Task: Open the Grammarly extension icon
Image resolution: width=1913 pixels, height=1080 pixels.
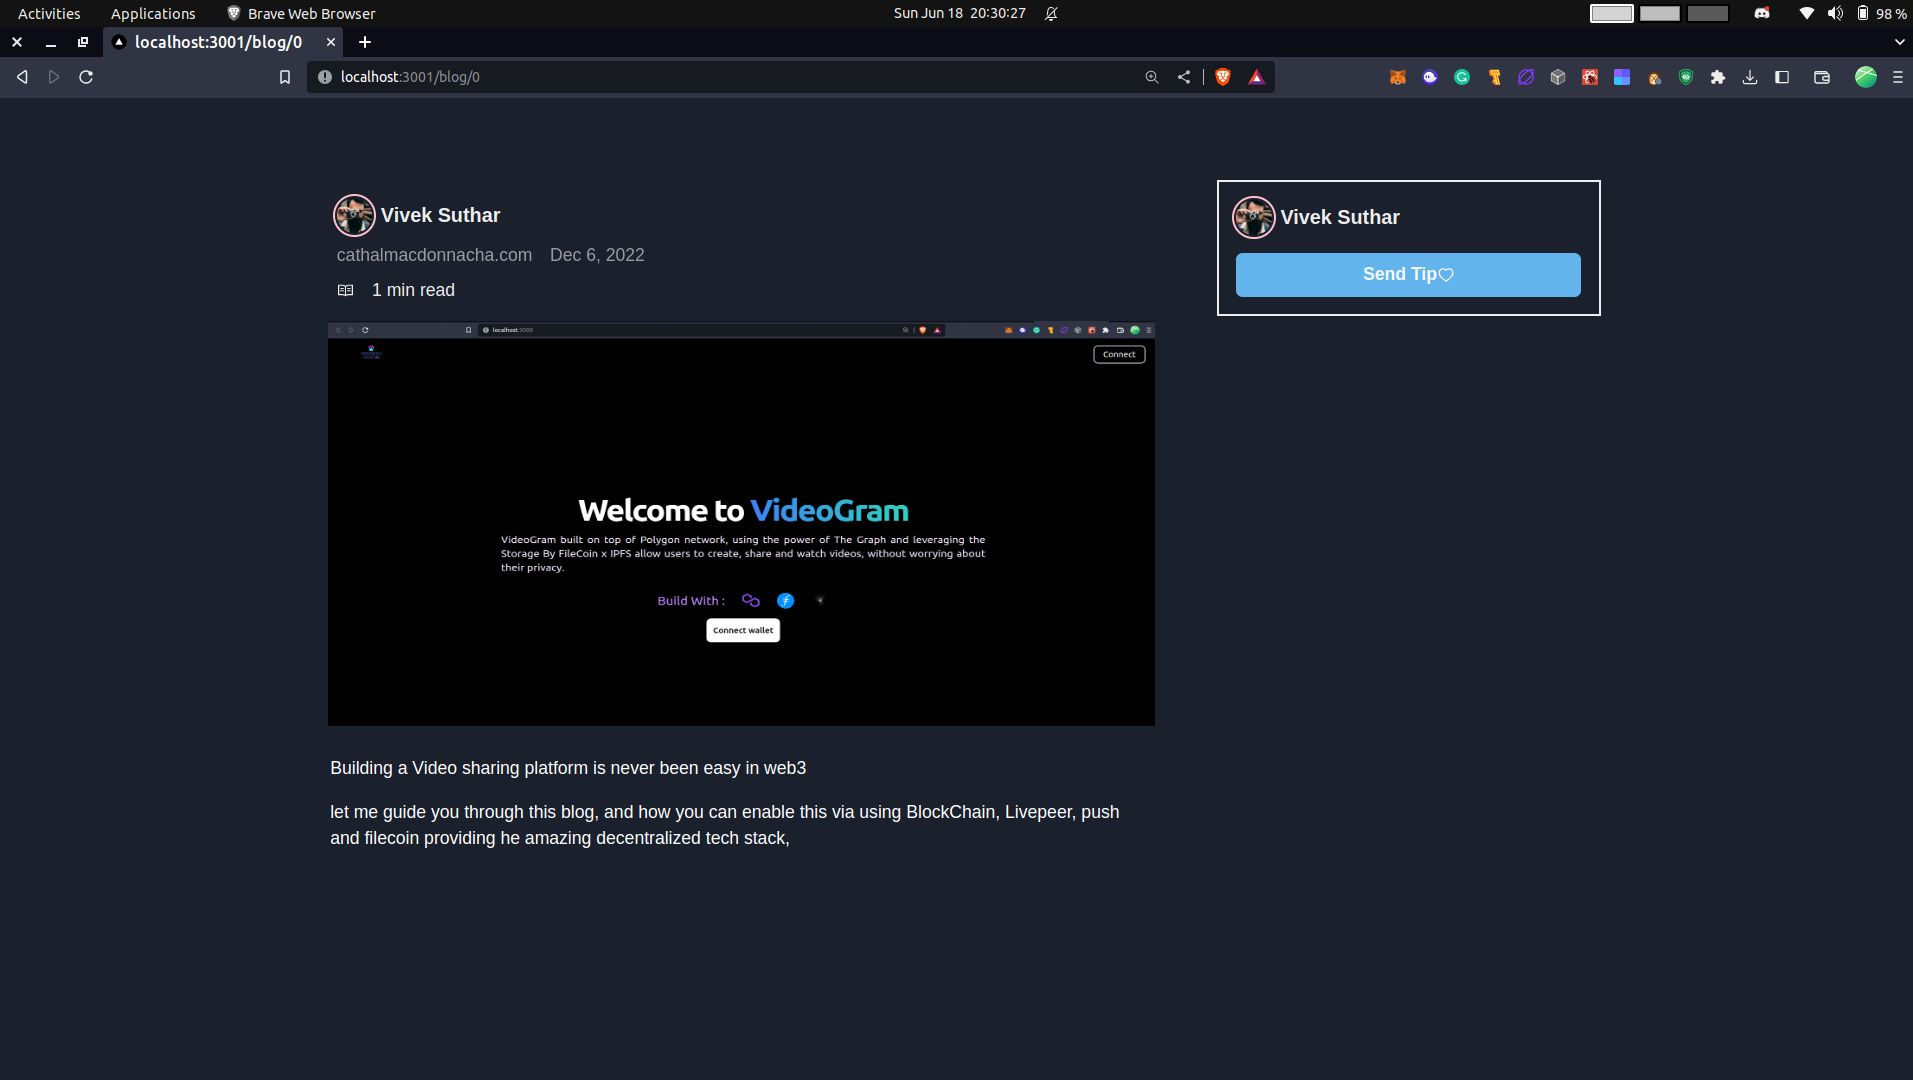Action: point(1462,77)
